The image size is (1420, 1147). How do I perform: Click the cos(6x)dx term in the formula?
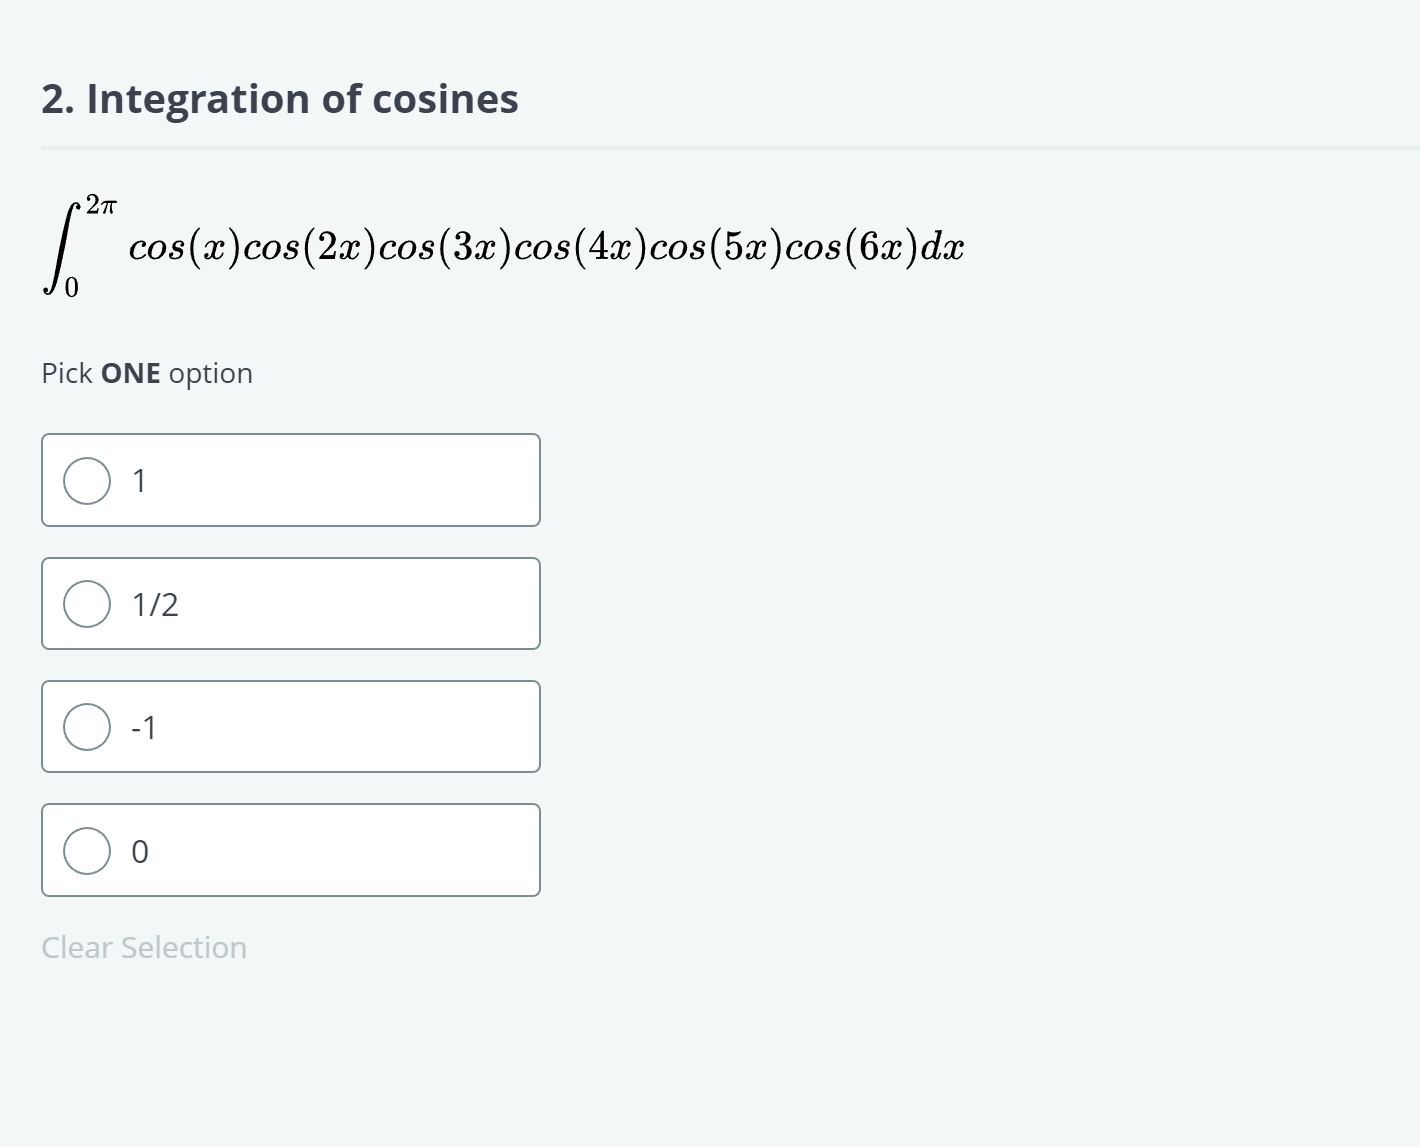[x=875, y=247]
